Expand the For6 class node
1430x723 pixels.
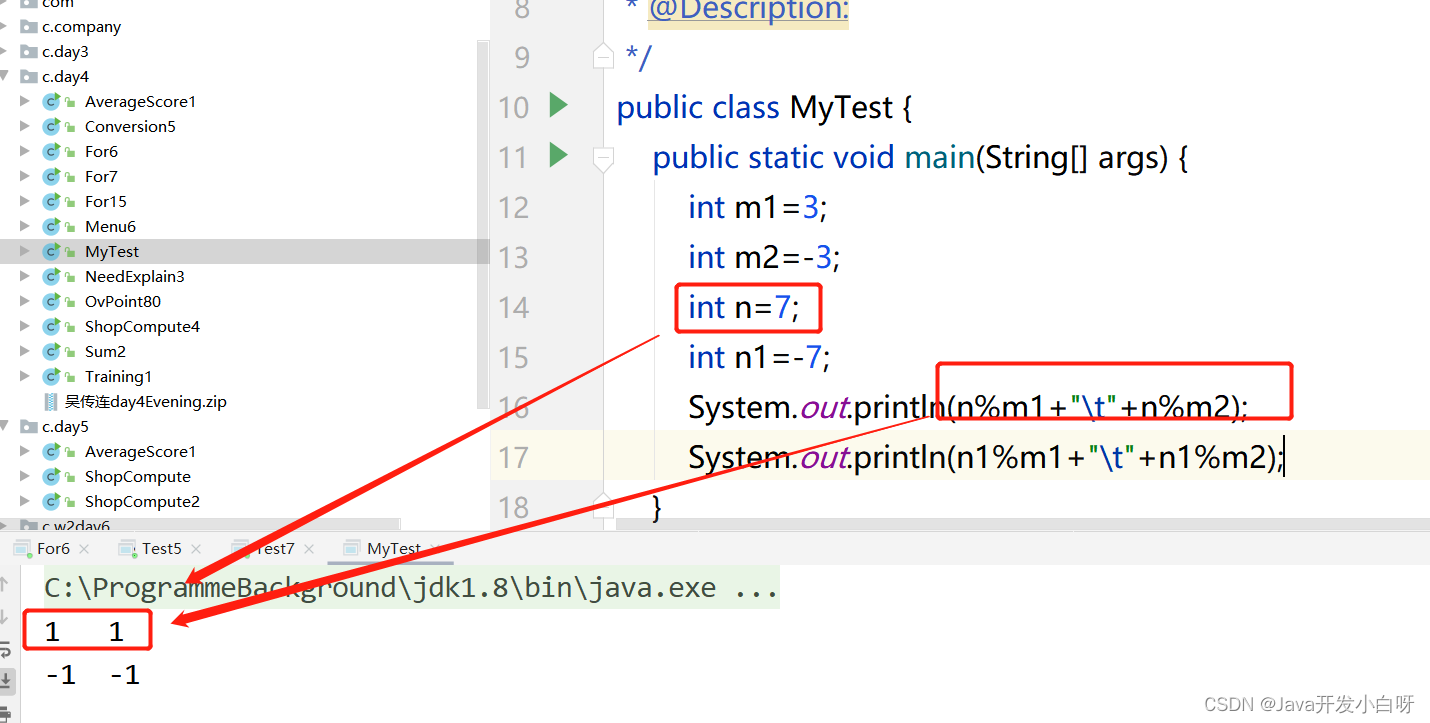point(25,152)
